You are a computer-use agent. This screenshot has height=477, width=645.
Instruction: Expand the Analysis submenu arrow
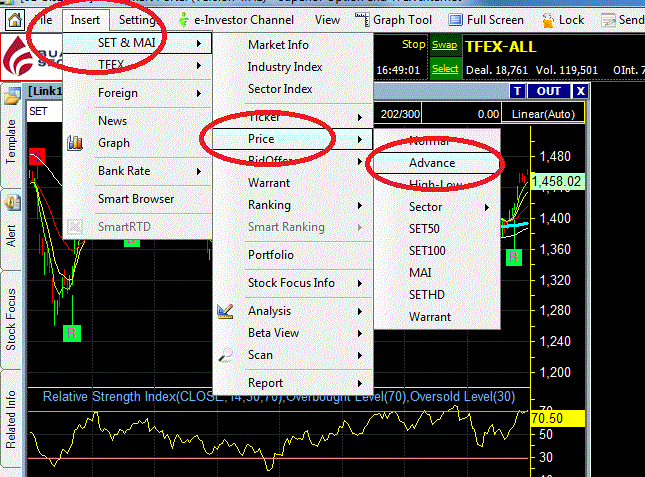coord(360,311)
